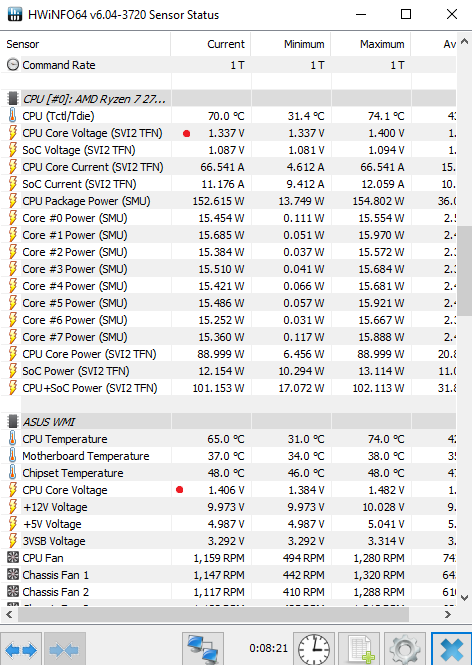Click the 66.541 A current CPU Core Current value
This screenshot has width=472, height=665.
coord(222,167)
